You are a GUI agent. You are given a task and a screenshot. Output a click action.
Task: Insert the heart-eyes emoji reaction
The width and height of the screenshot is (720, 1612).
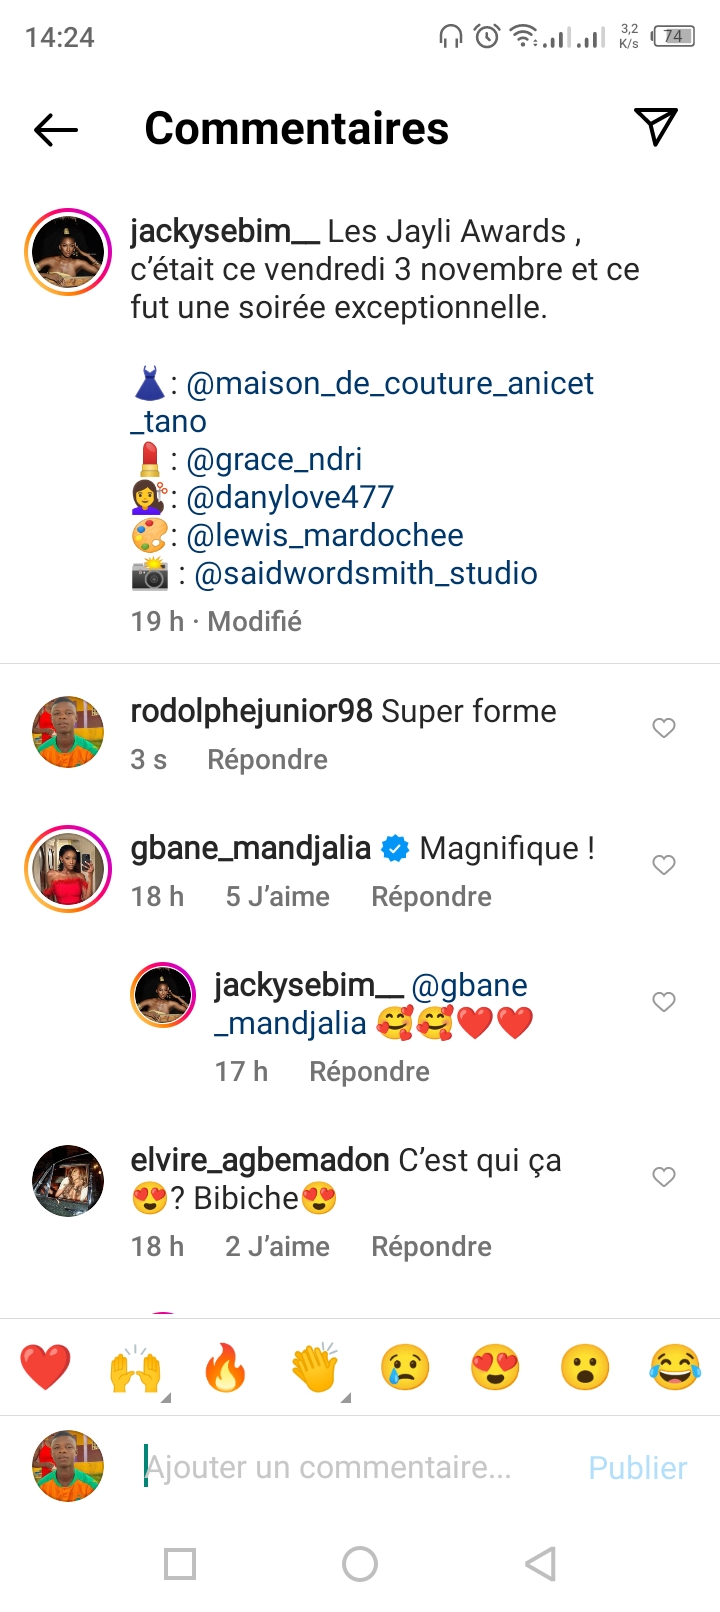click(x=495, y=1367)
